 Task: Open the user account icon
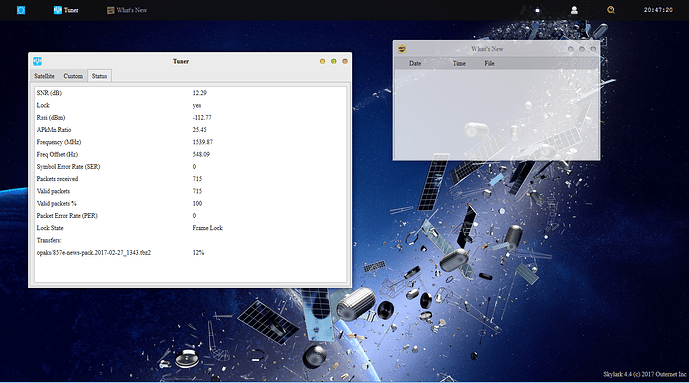[574, 10]
